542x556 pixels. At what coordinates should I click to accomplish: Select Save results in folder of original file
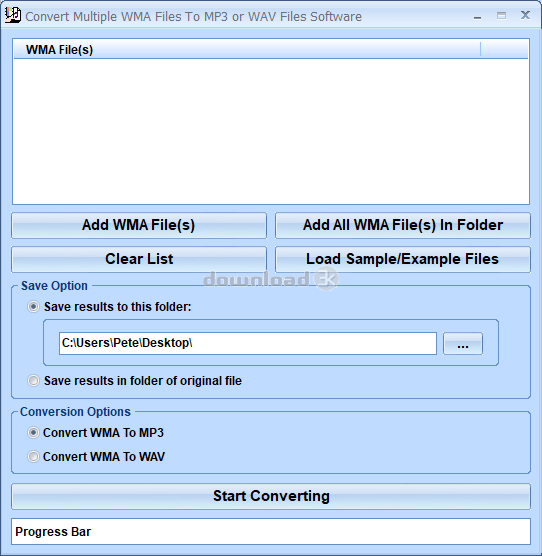(x=33, y=381)
